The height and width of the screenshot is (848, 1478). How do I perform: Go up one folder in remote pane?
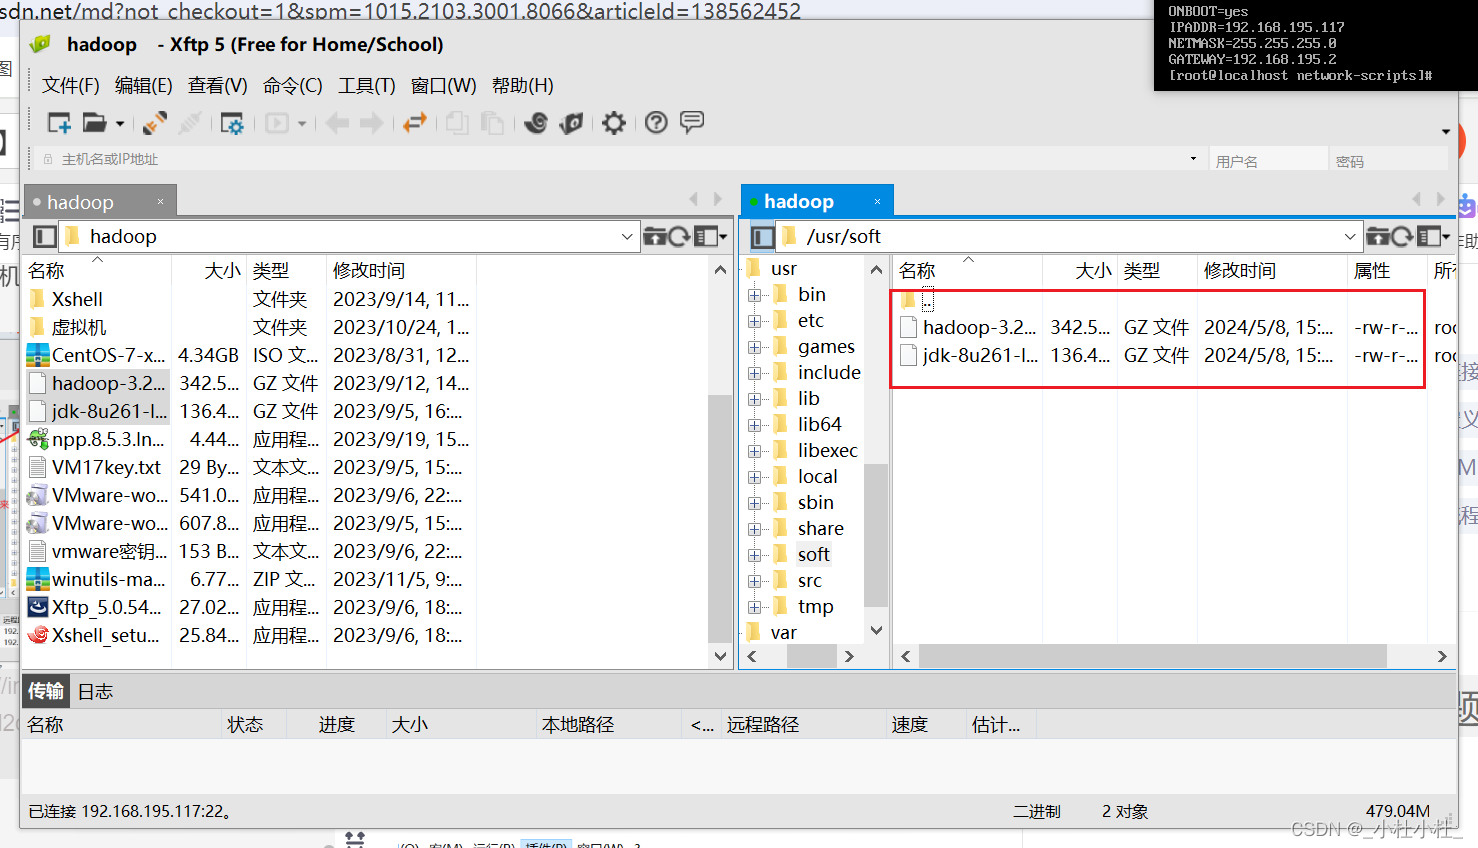(x=1378, y=237)
